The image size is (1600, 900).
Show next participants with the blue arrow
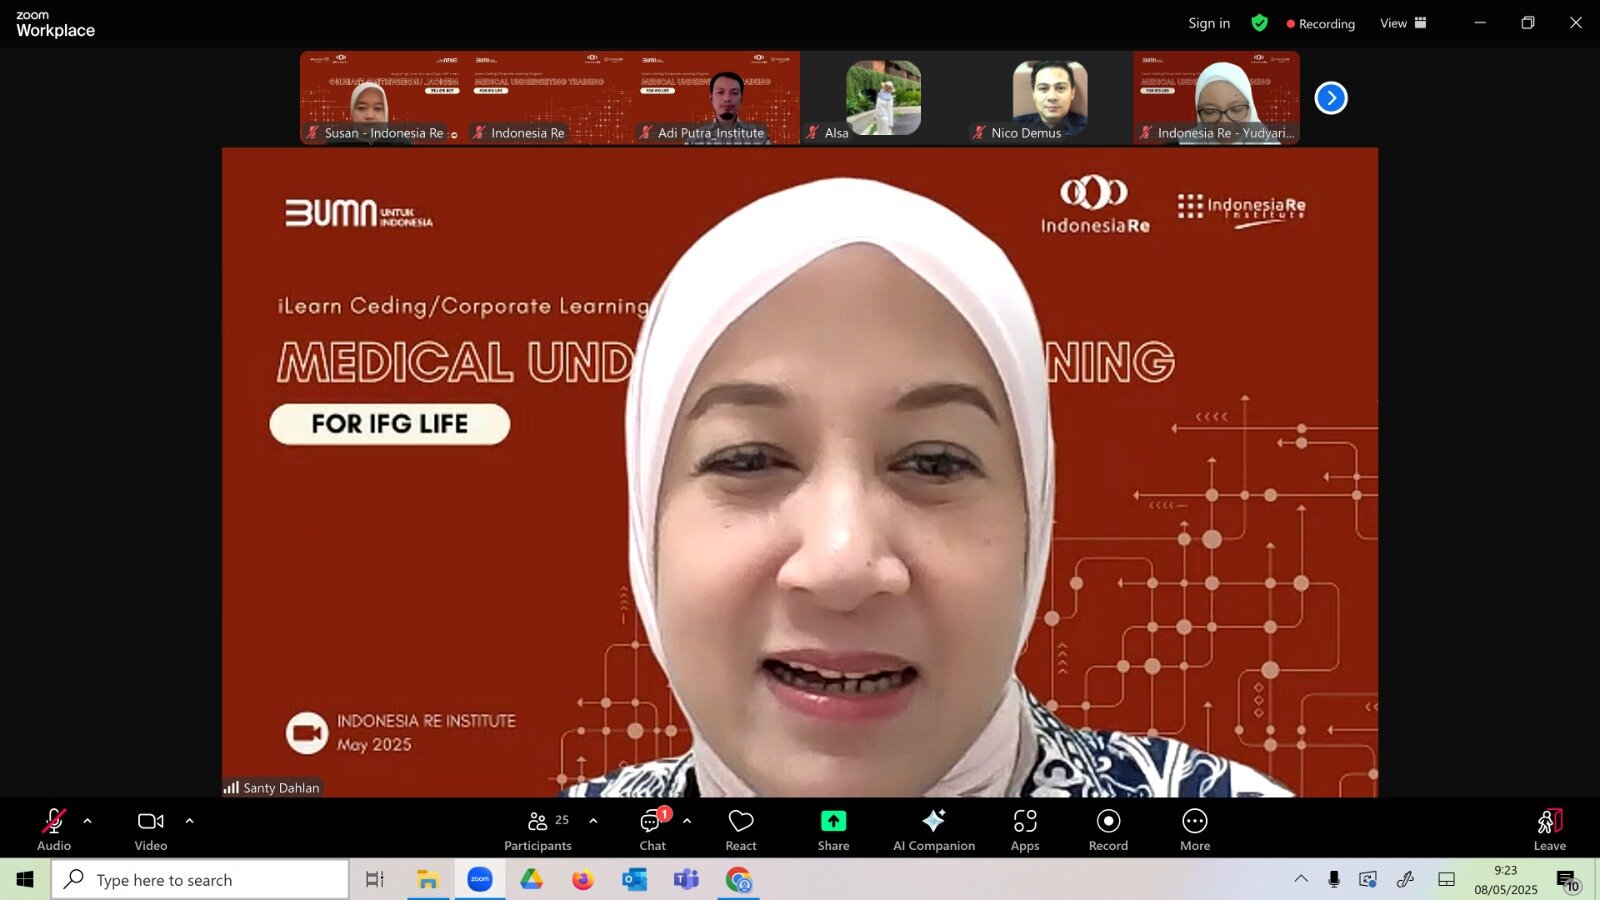[1331, 98]
